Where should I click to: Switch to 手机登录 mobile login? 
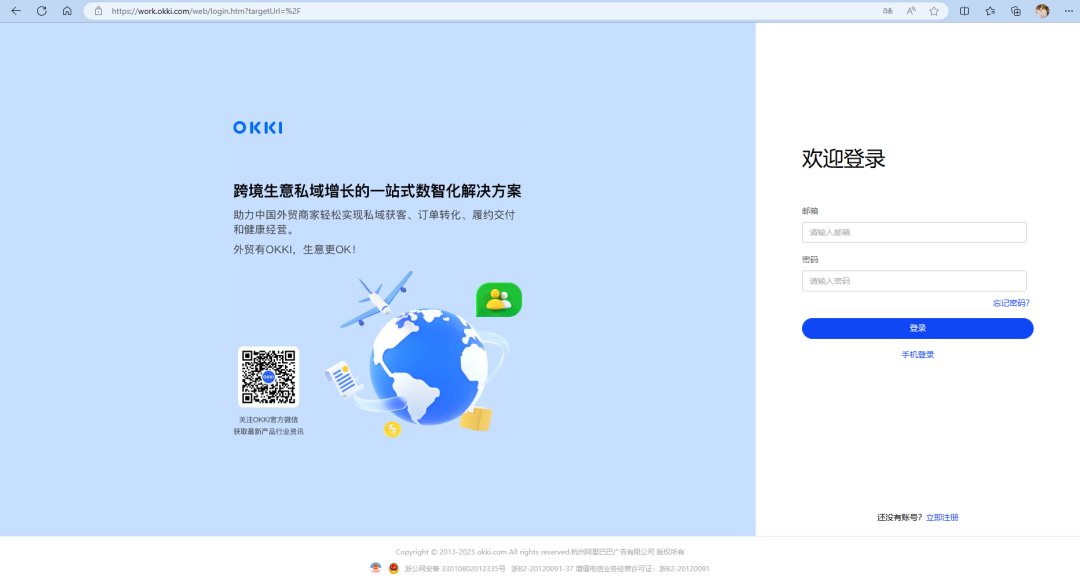(917, 355)
